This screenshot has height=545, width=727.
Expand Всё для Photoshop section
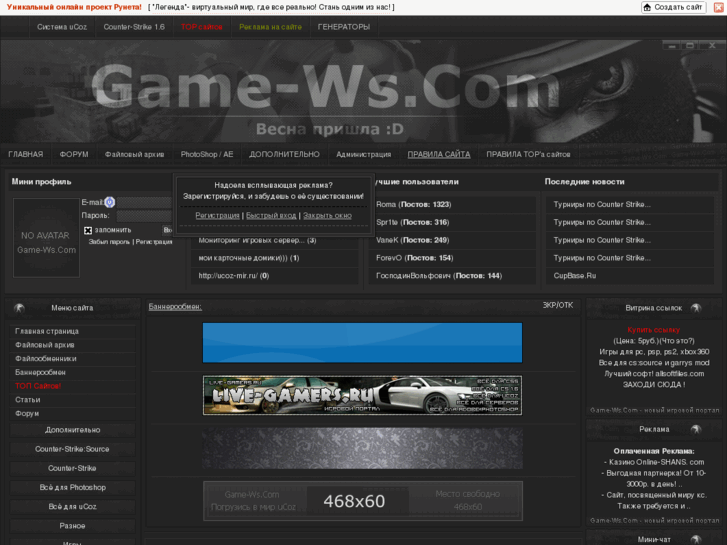[72, 487]
